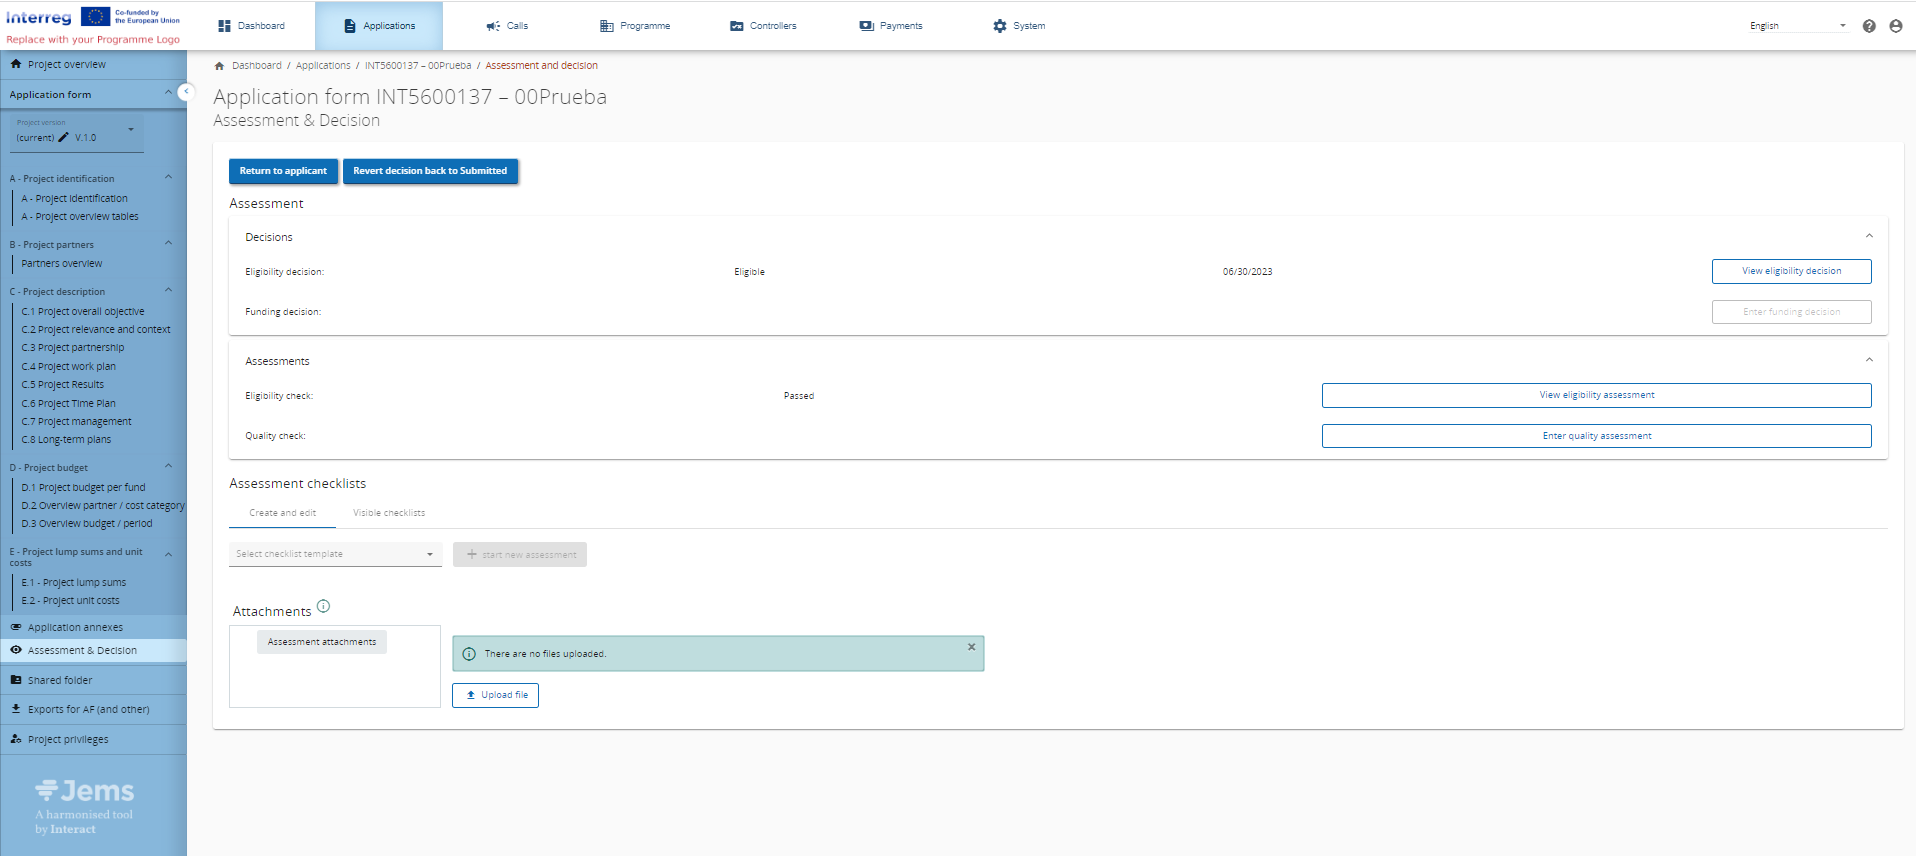Image resolution: width=1916 pixels, height=856 pixels.
Task: Open C.5 Project Results
Action: [63, 384]
